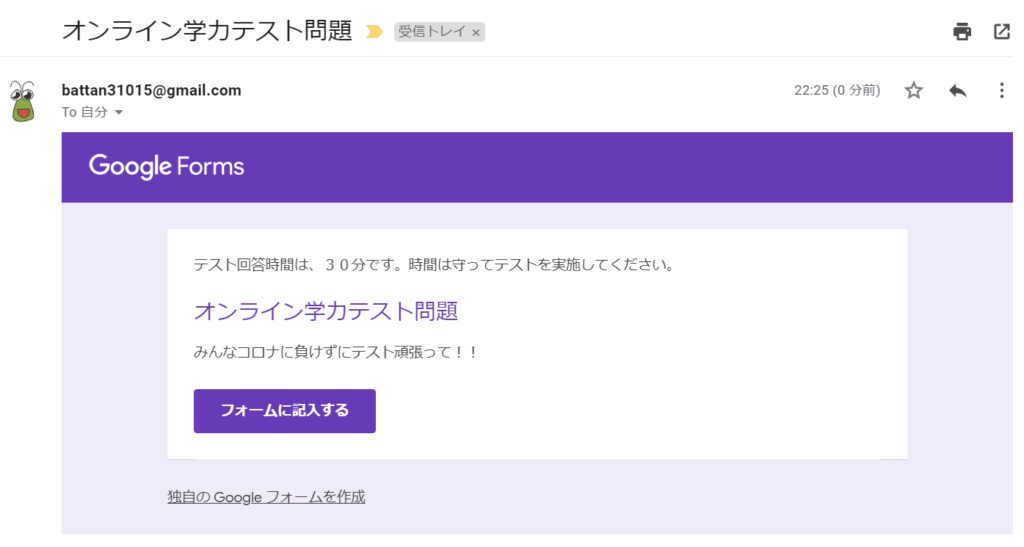Click the フォームに記入する button
Image resolution: width=1024 pixels, height=547 pixels.
pos(285,411)
